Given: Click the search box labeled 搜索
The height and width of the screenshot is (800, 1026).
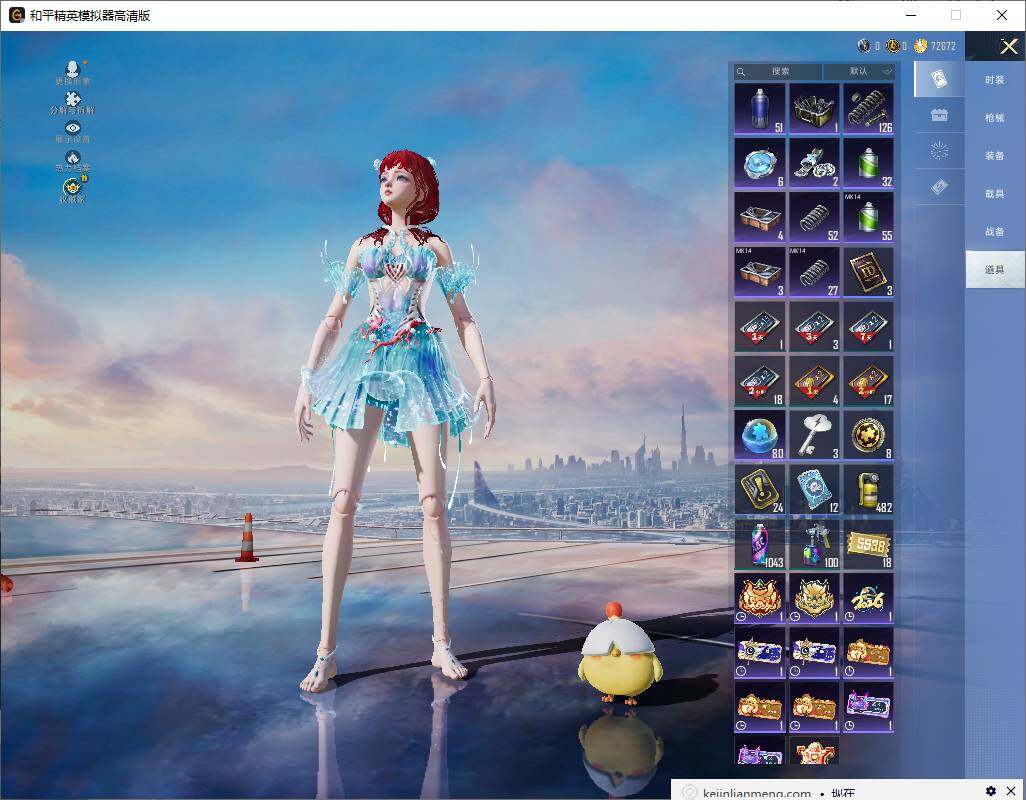Looking at the screenshot, I should tap(778, 71).
